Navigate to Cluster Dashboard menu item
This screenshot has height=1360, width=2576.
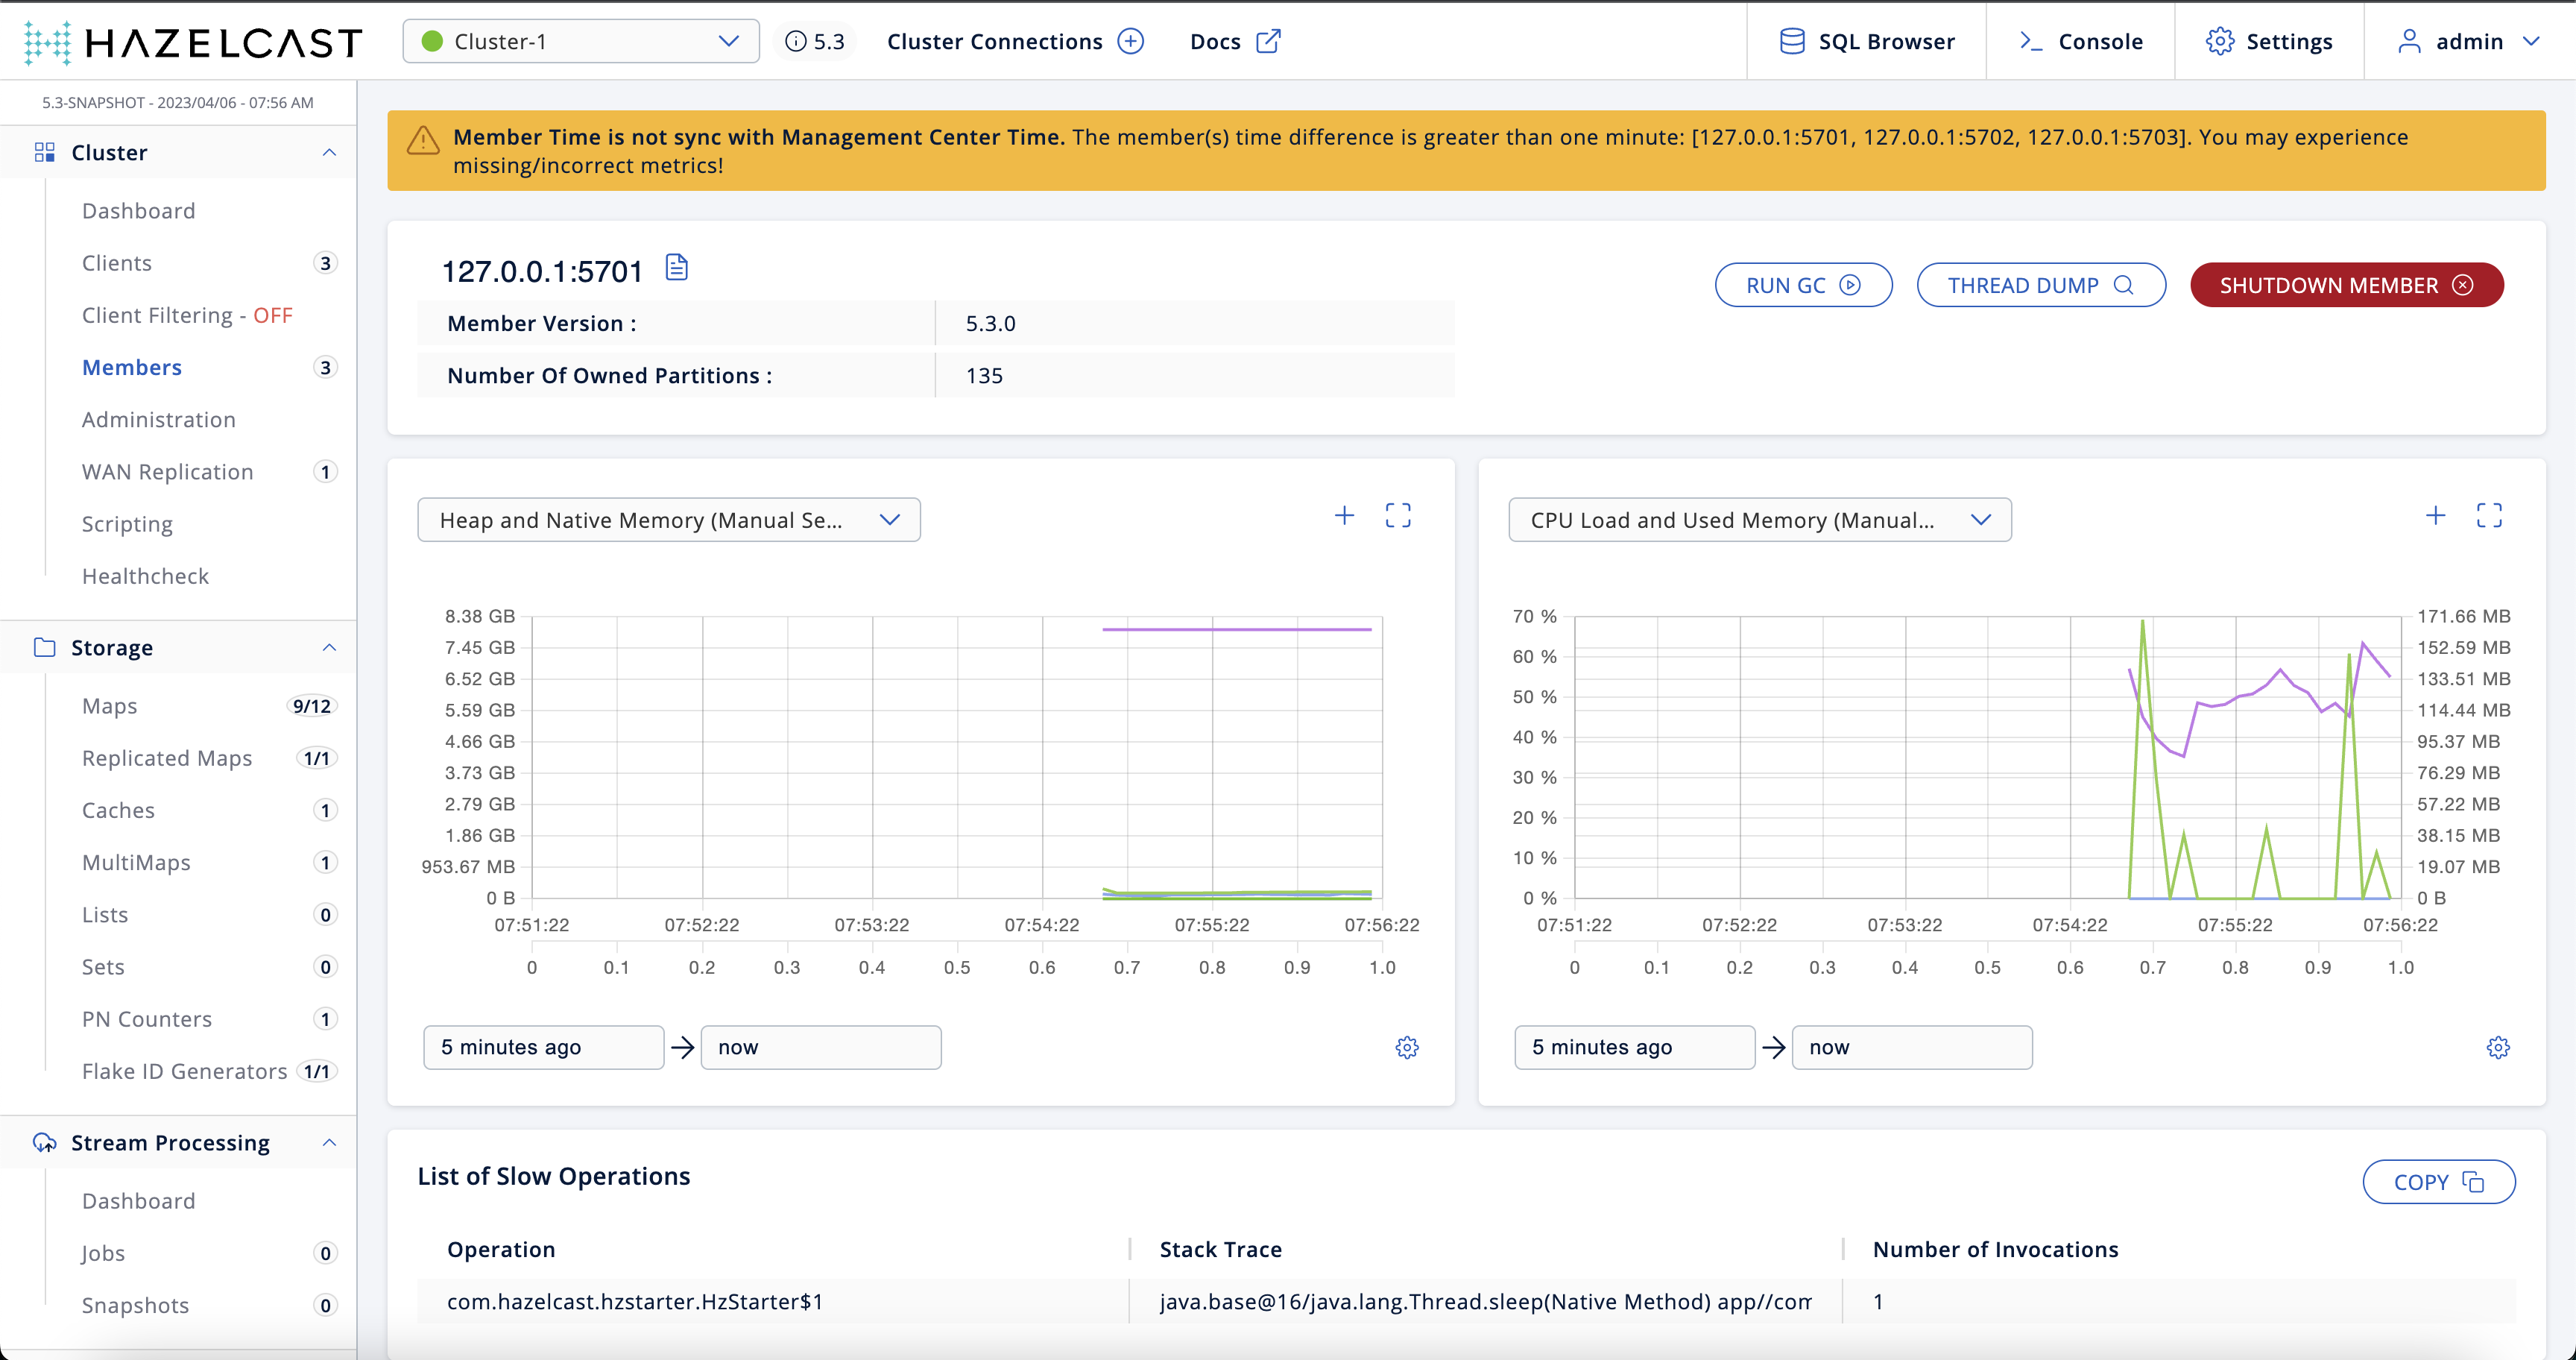coord(138,210)
